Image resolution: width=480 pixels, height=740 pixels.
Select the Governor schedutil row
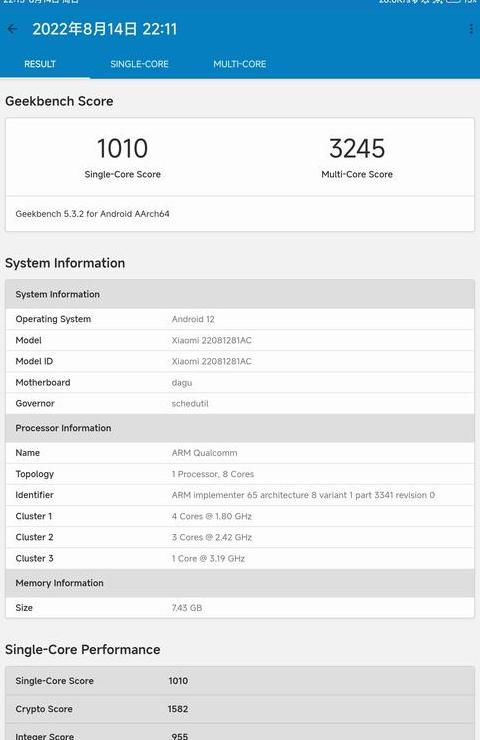point(240,404)
